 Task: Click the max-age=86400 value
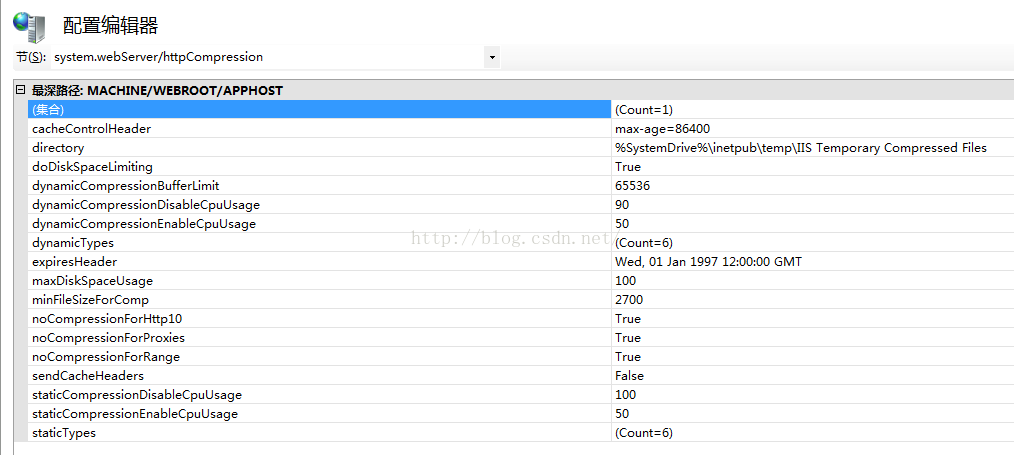[x=663, y=129]
